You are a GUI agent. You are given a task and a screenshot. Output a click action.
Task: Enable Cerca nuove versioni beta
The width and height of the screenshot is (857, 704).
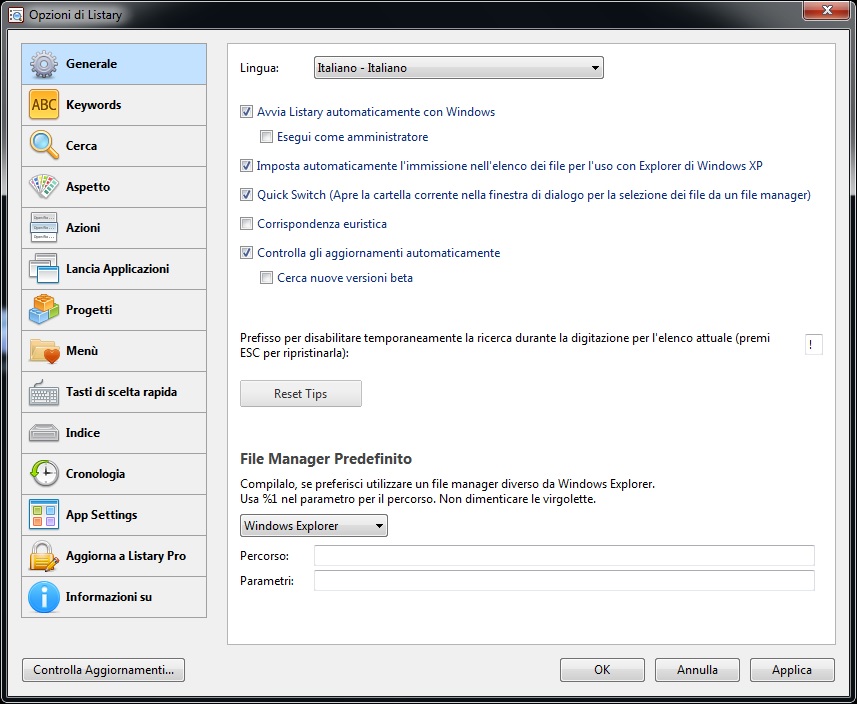(x=266, y=278)
